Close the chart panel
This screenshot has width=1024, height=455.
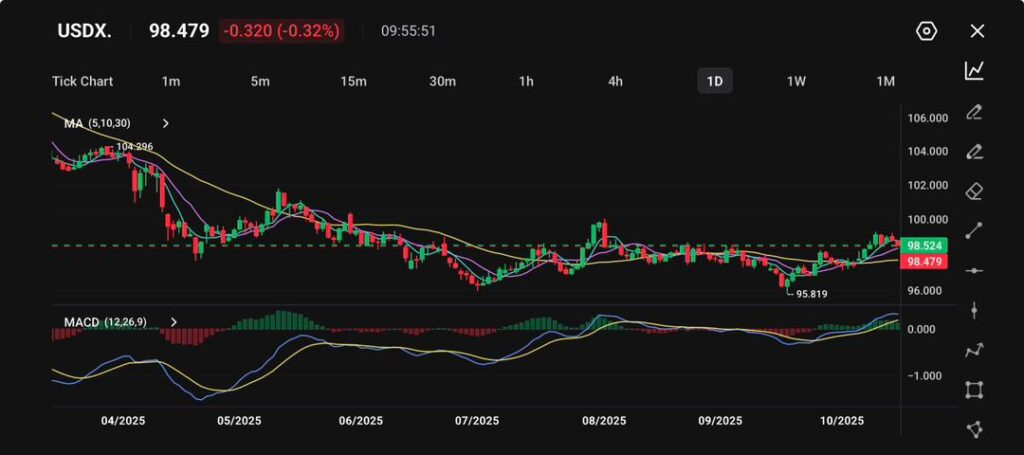click(977, 31)
